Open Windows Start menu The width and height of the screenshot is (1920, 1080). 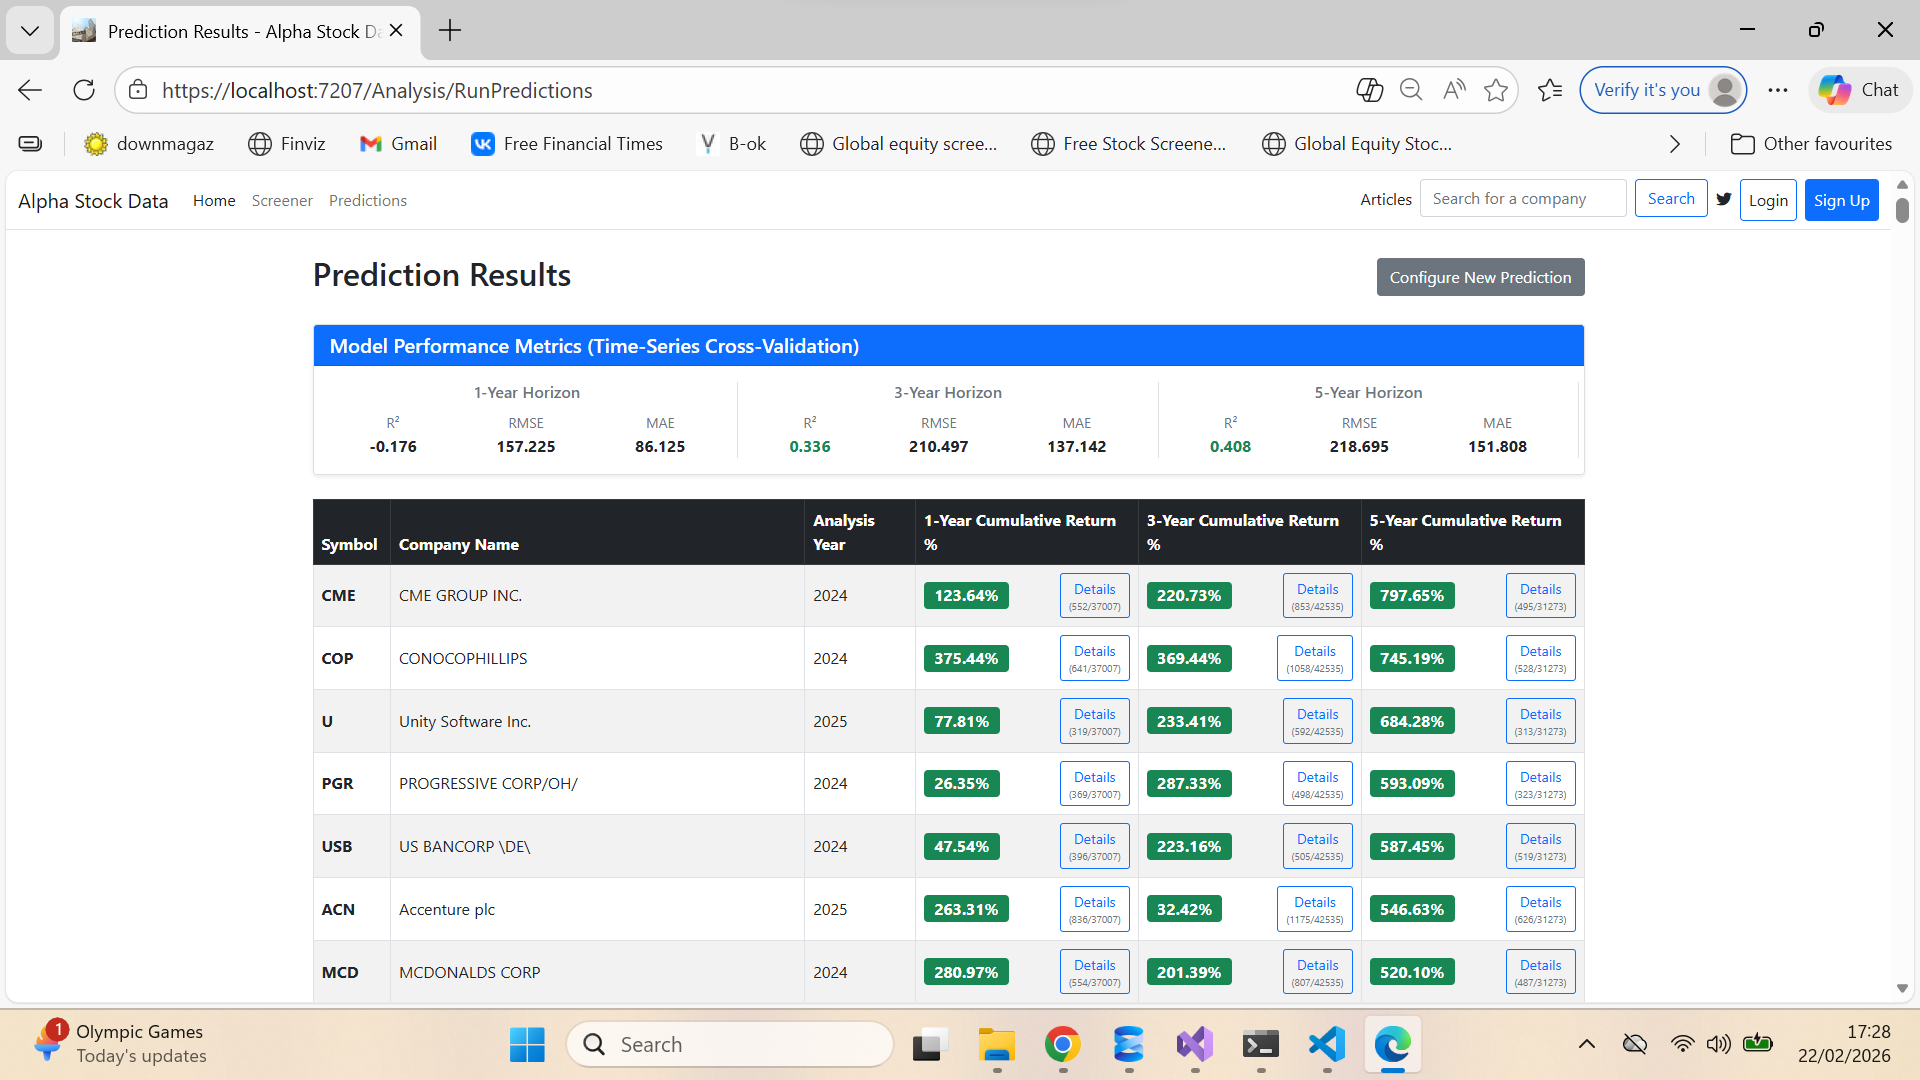[527, 1045]
